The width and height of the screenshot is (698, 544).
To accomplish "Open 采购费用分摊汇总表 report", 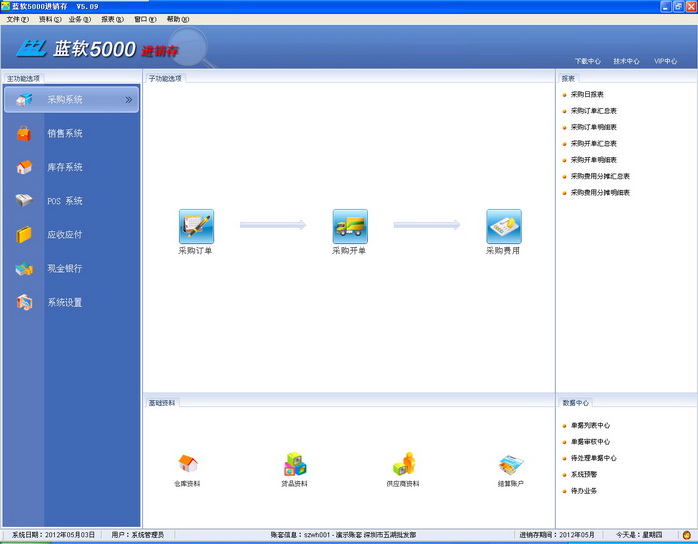I will [600, 176].
